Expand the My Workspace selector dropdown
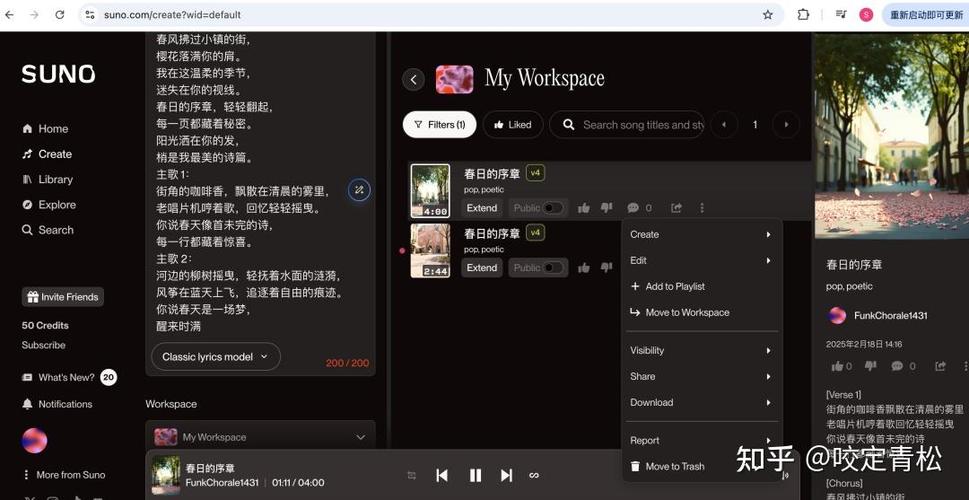Viewport: 969px width, 500px height. (260, 437)
